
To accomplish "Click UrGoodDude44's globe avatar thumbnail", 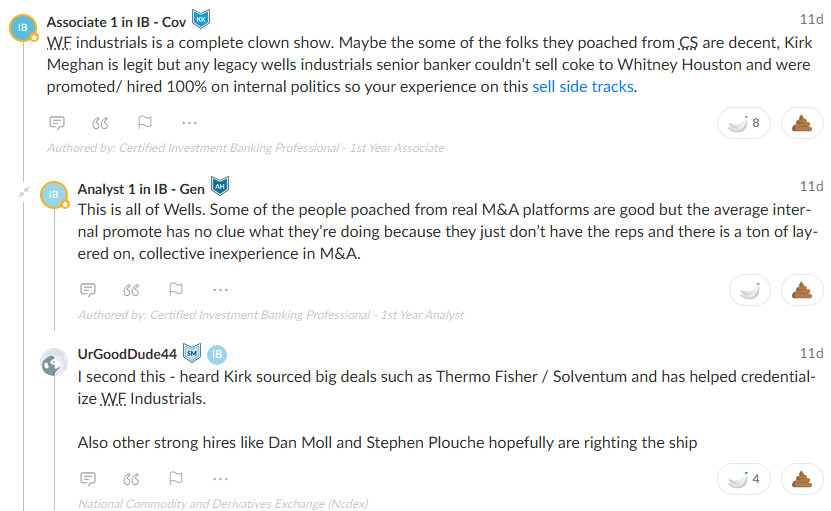I will (54, 362).
